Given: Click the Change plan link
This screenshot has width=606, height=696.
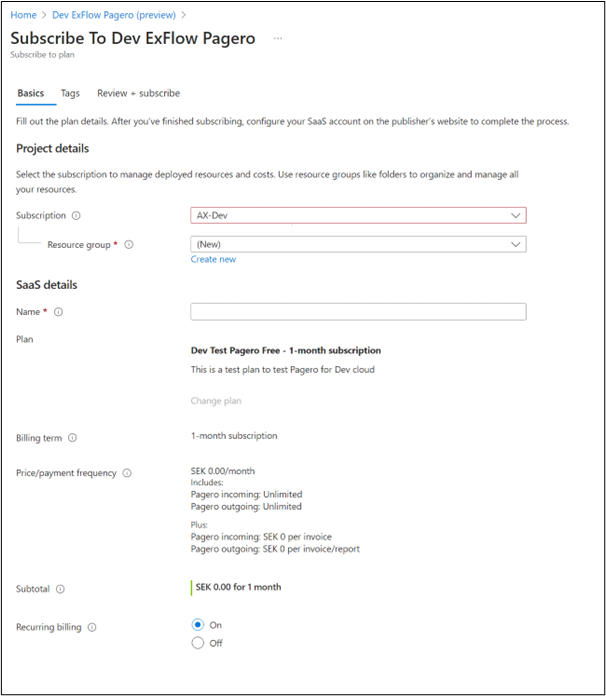Looking at the screenshot, I should (216, 401).
